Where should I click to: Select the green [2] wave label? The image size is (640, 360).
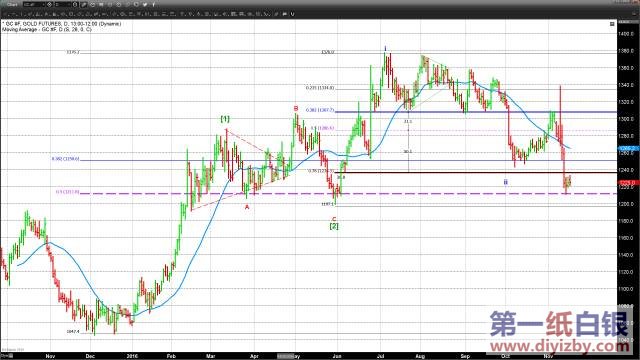click(x=334, y=226)
